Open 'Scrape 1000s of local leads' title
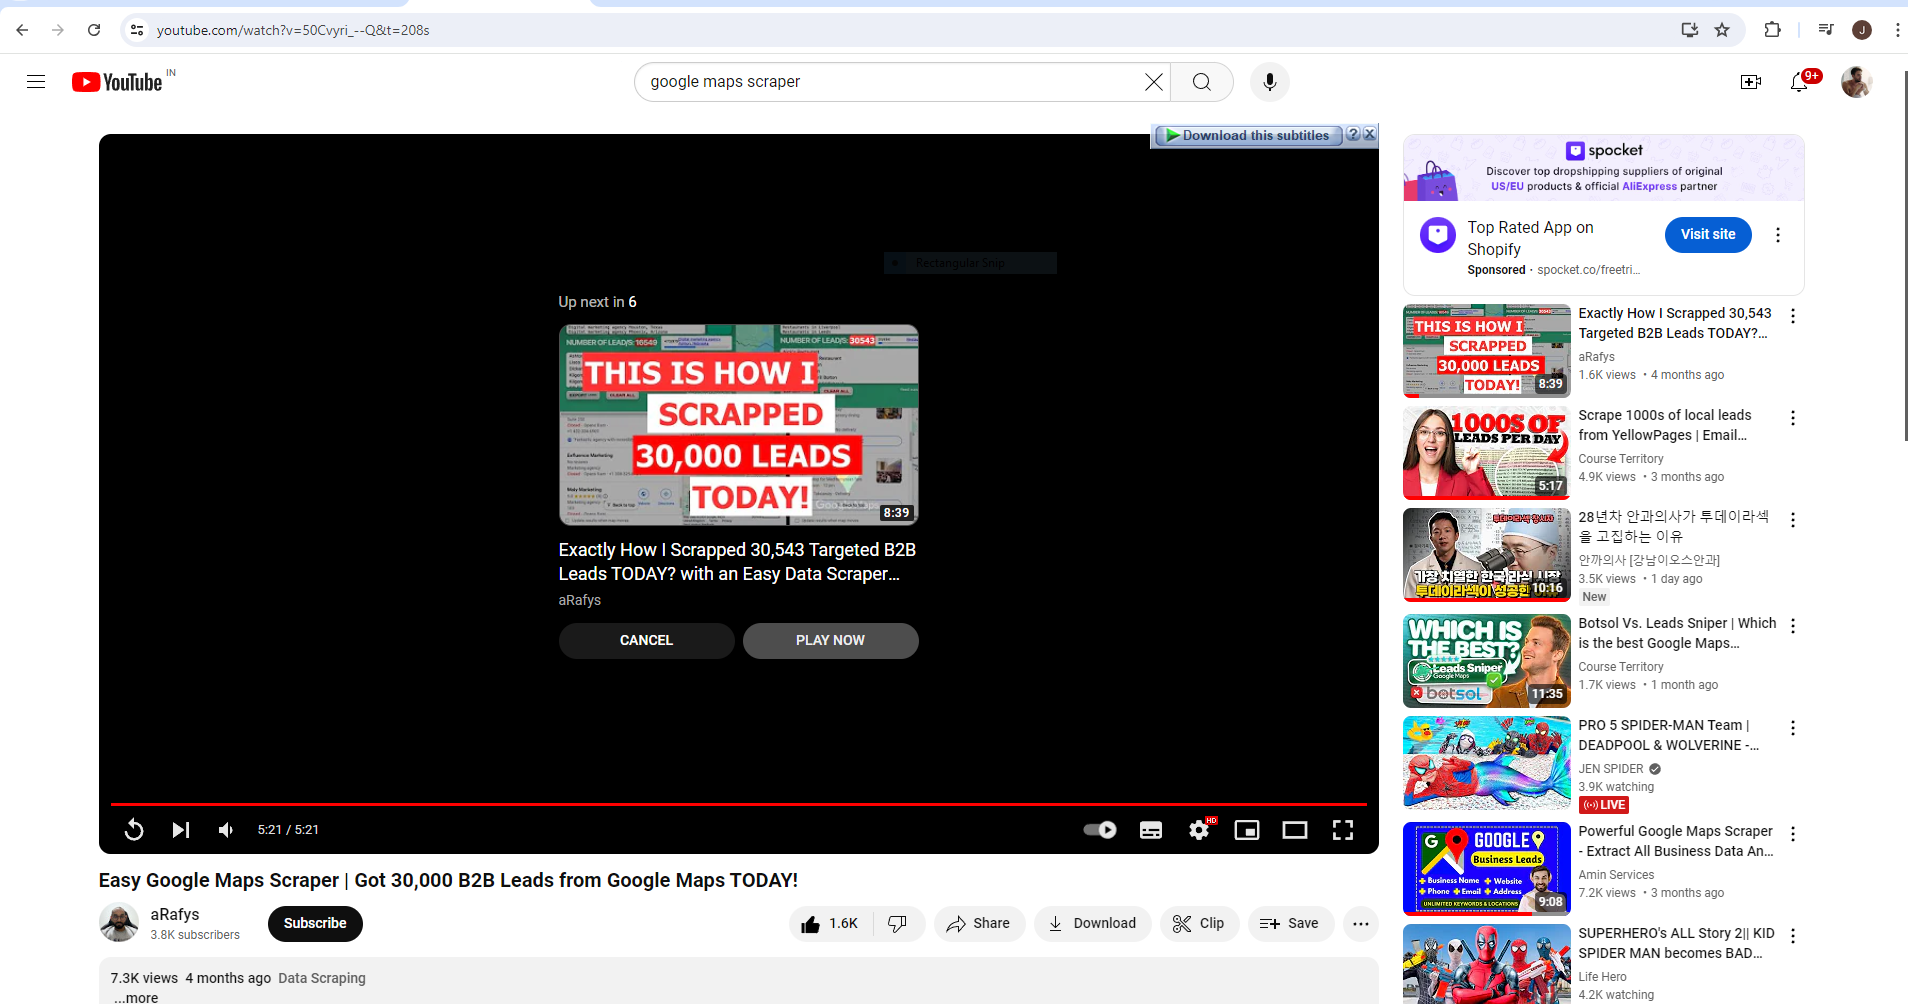The width and height of the screenshot is (1908, 1004). point(1665,425)
